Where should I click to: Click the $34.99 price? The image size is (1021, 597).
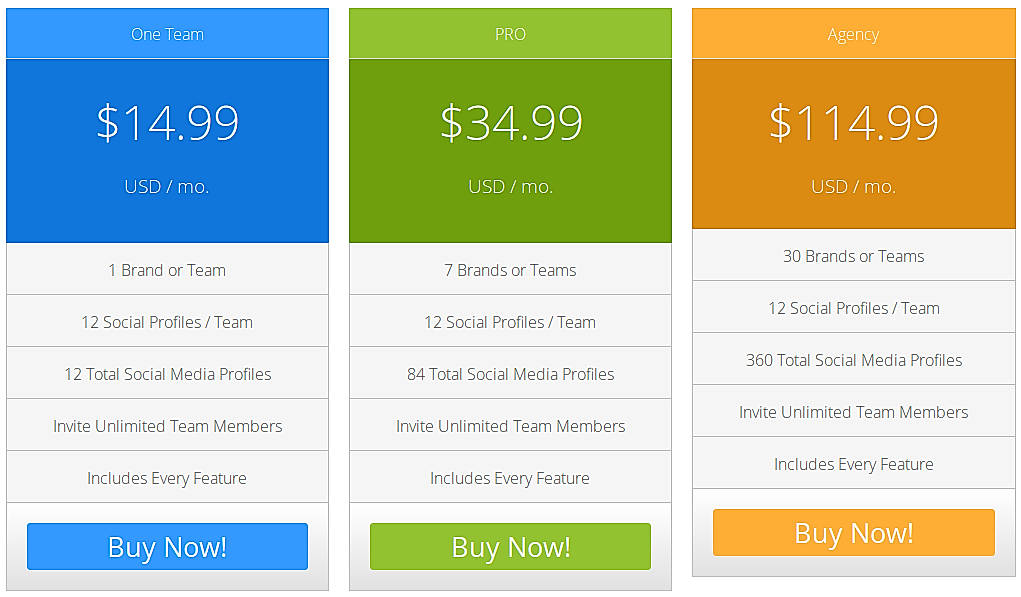510,122
